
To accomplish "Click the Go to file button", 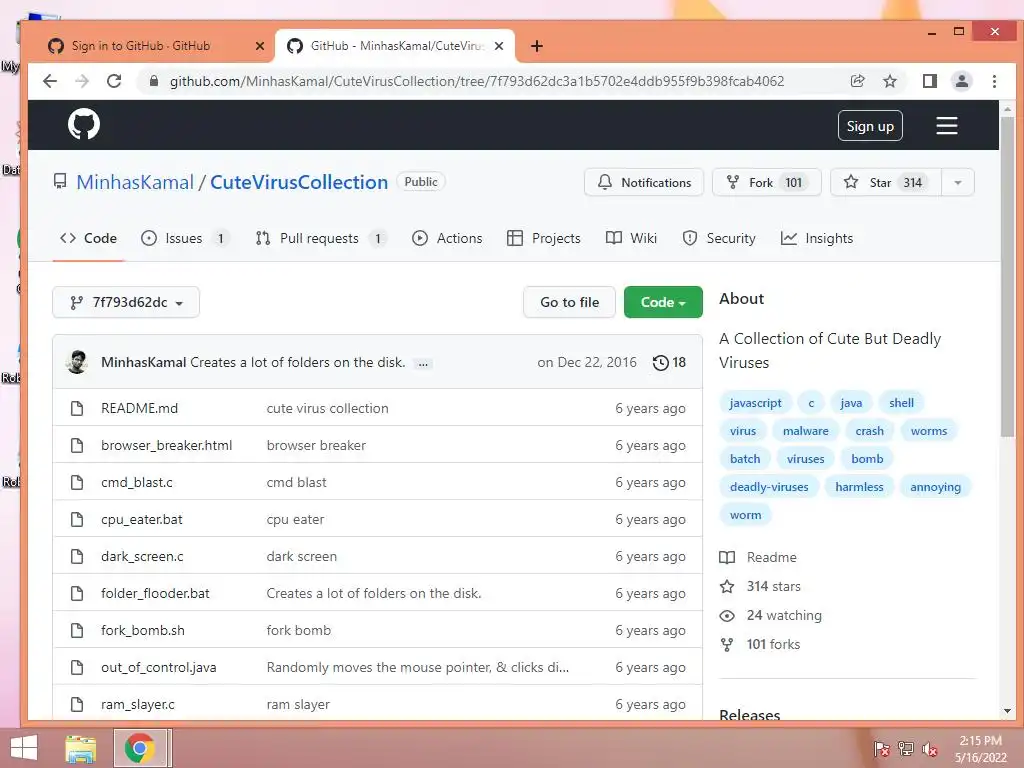I will (x=569, y=302).
